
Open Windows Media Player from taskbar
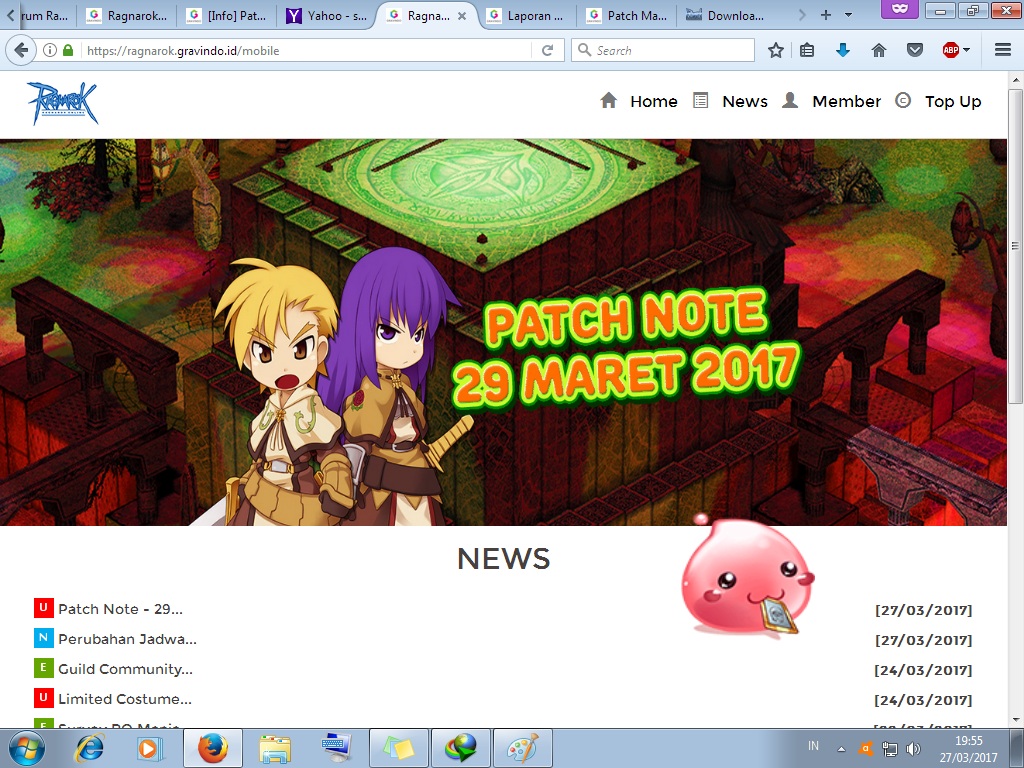pos(149,748)
